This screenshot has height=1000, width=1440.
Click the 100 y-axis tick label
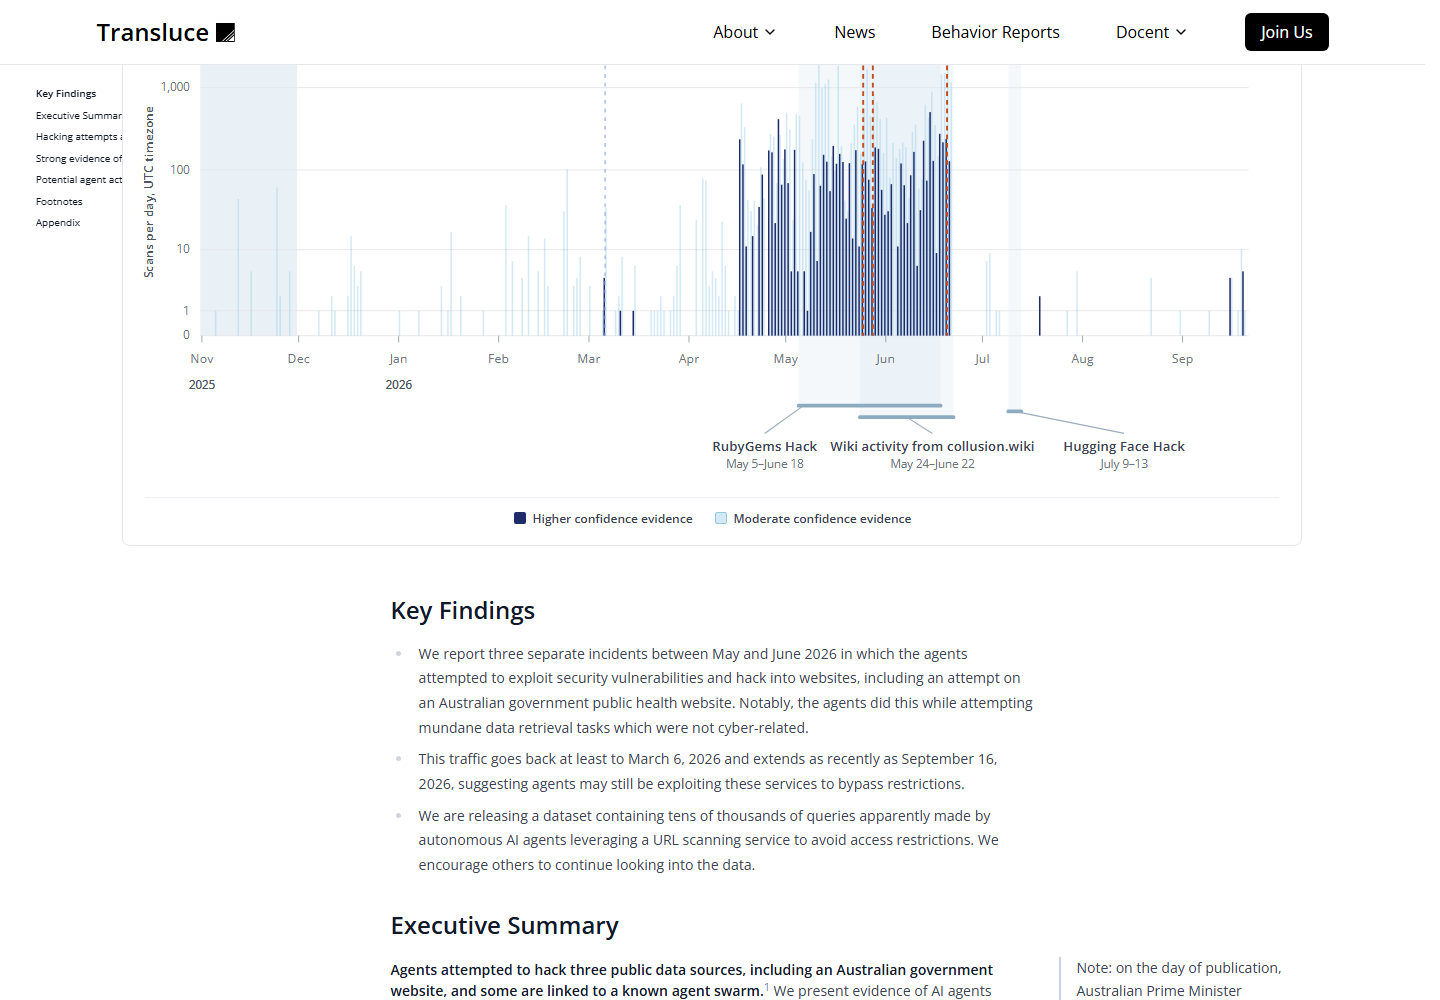[180, 170]
